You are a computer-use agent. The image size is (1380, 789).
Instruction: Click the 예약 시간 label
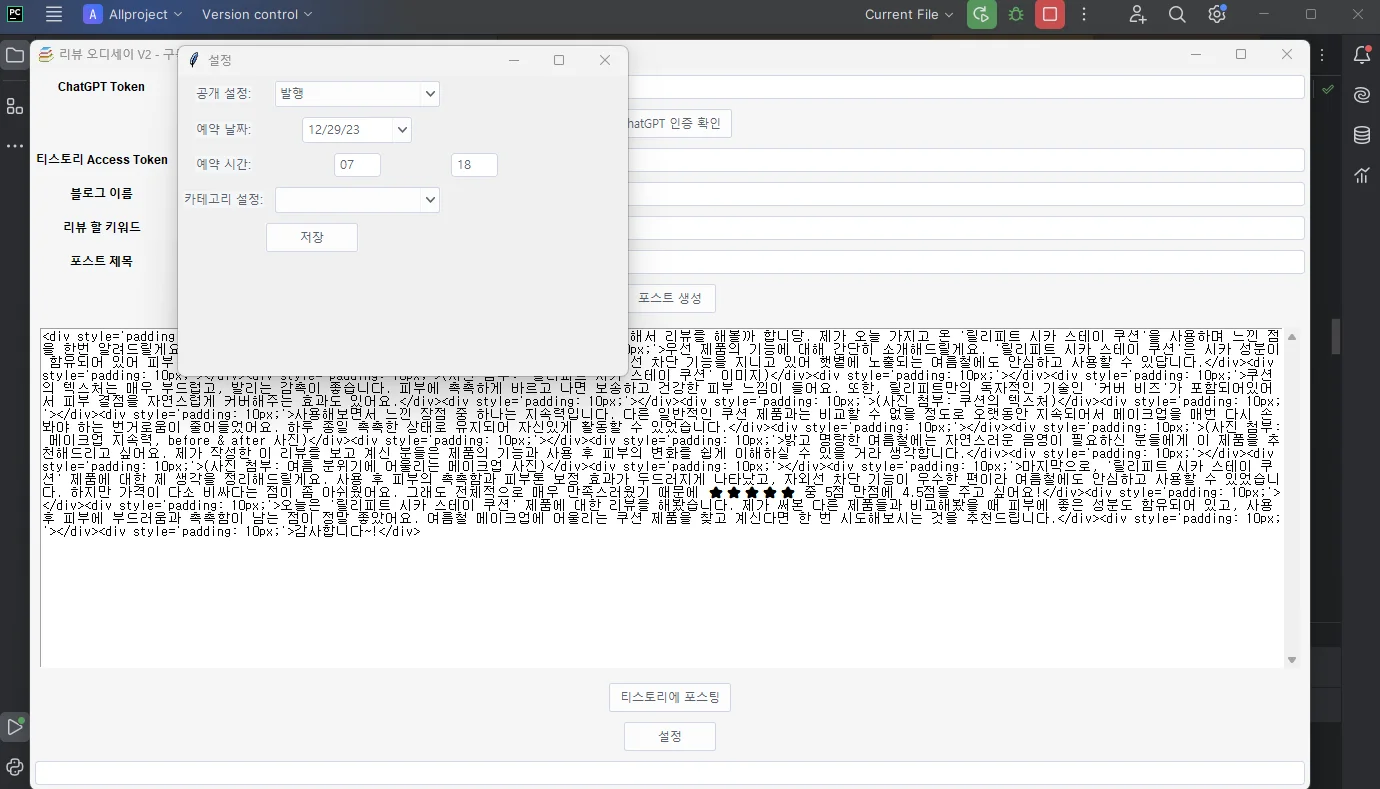[224, 164]
